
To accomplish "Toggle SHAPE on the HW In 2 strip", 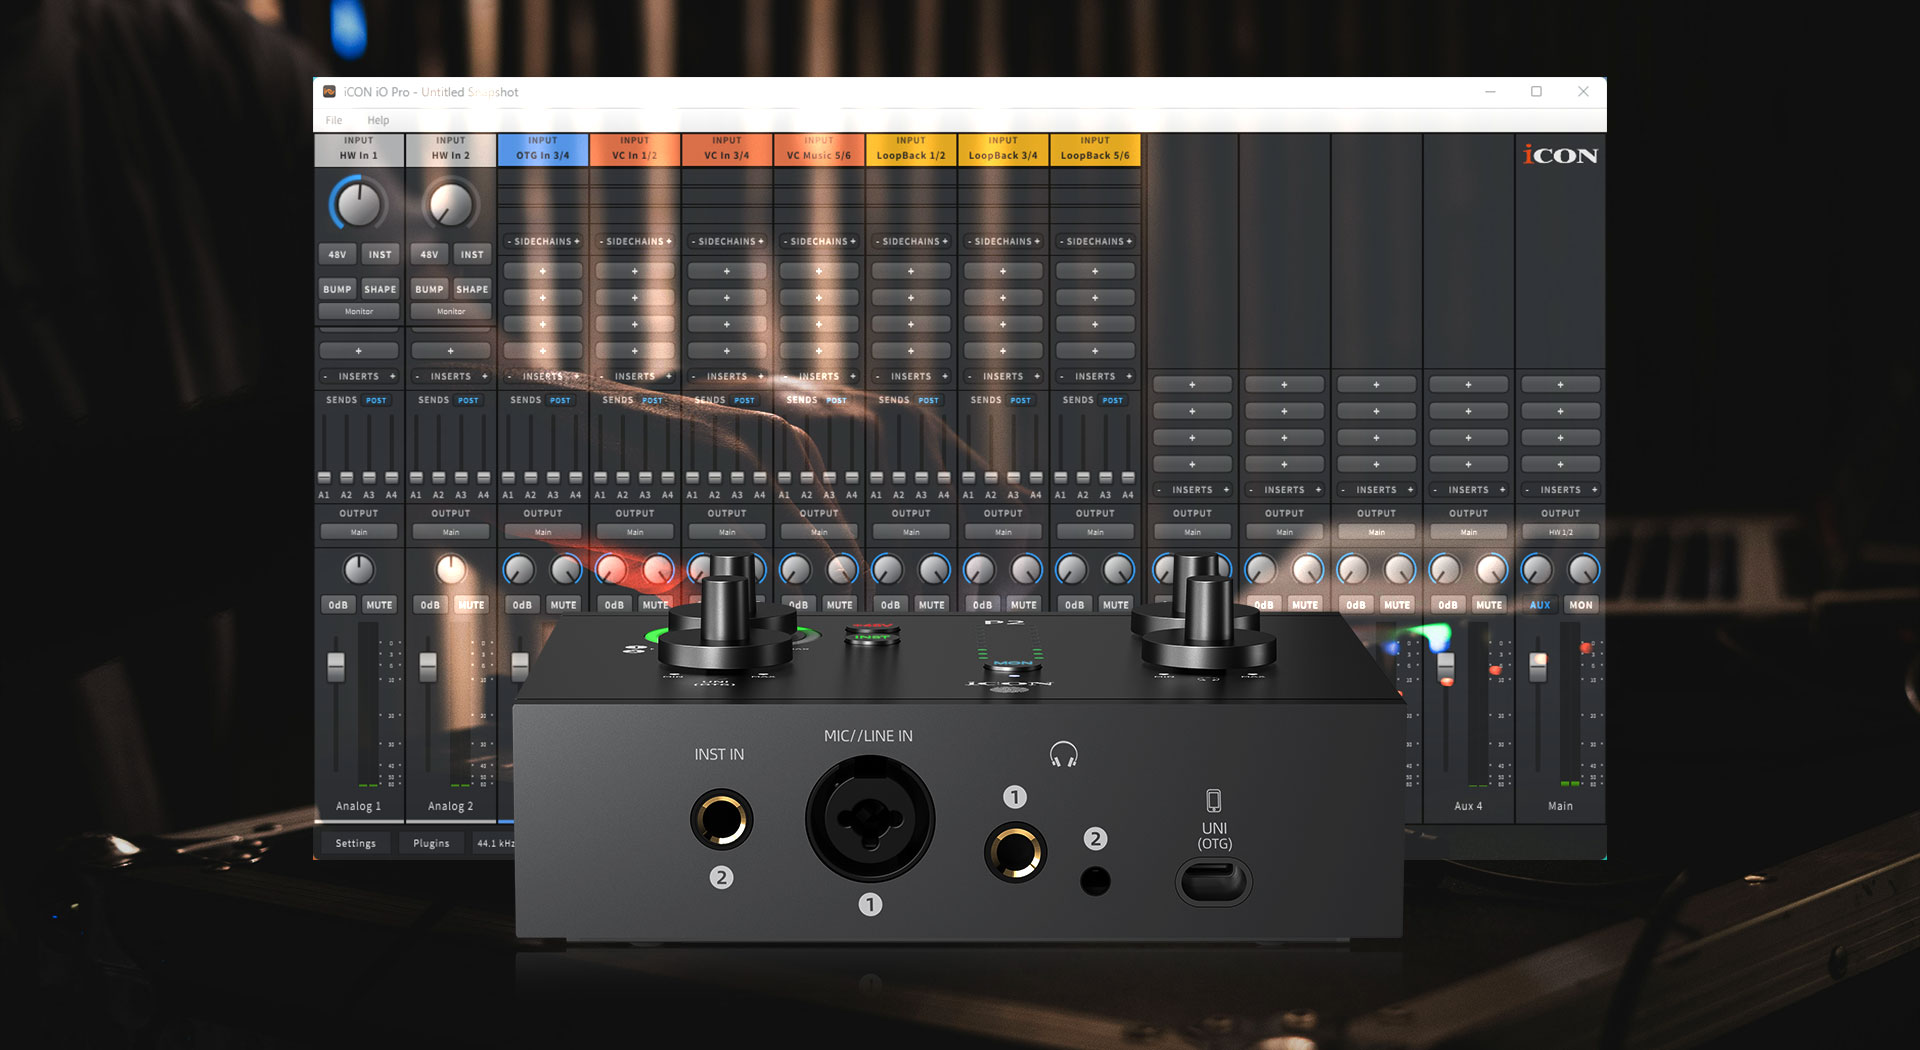I will (x=472, y=289).
